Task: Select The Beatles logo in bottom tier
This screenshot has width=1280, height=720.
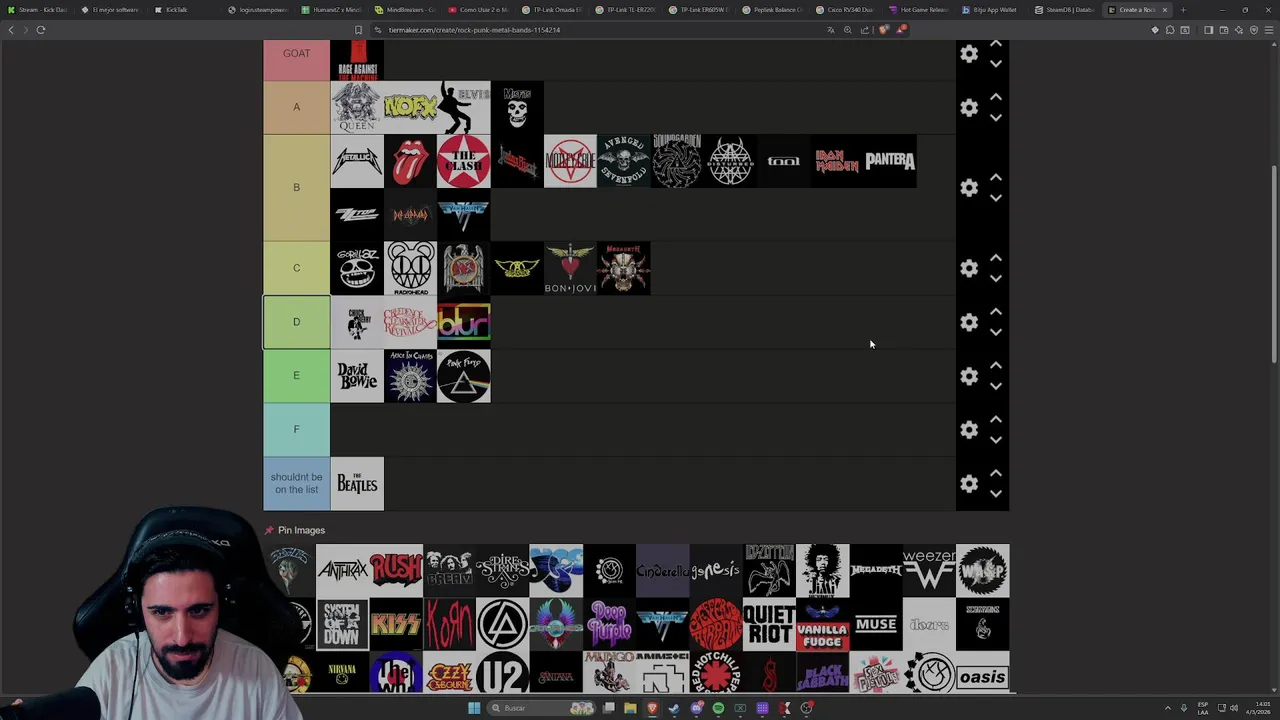Action: 357,484
